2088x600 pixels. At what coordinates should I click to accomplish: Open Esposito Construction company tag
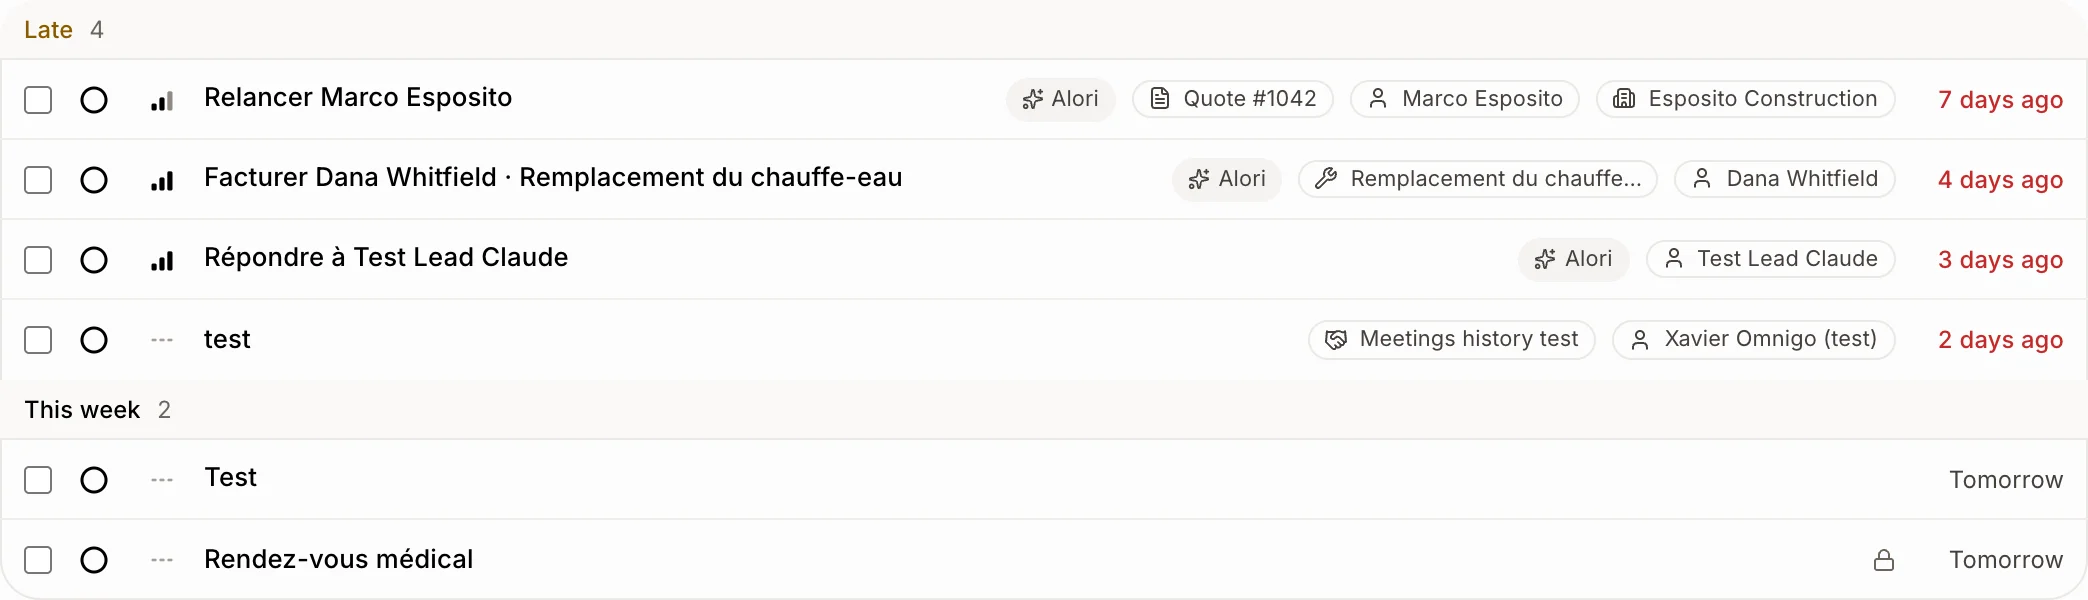click(x=1746, y=99)
